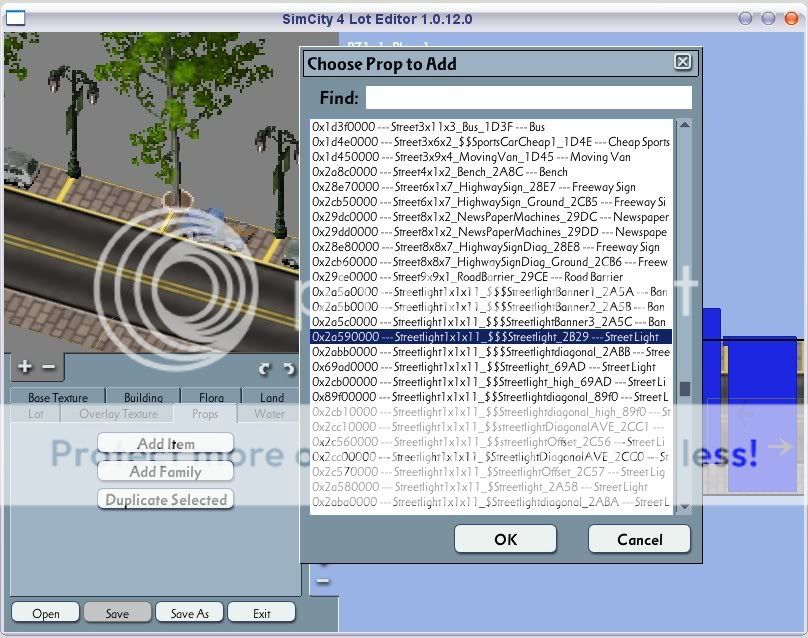Screen dimensions: 808x638
Task: Close the Choose Prop to Add dialog
Action: click(x=682, y=62)
